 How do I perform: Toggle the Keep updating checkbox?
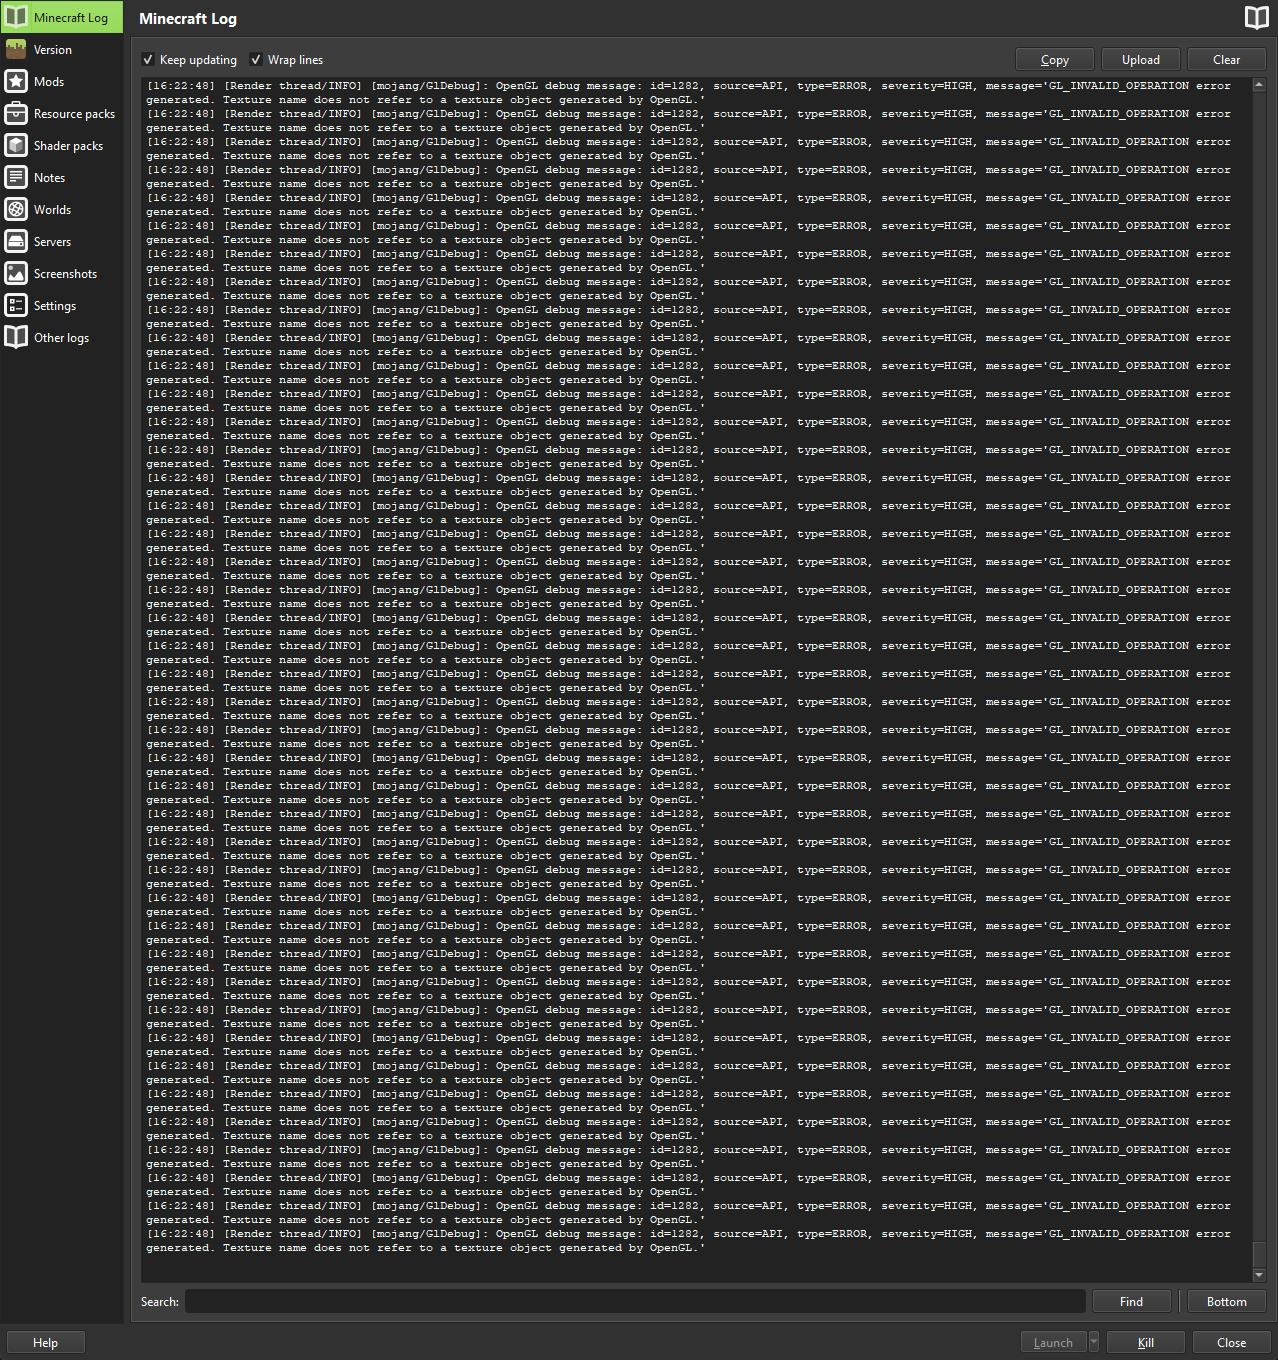click(x=148, y=59)
